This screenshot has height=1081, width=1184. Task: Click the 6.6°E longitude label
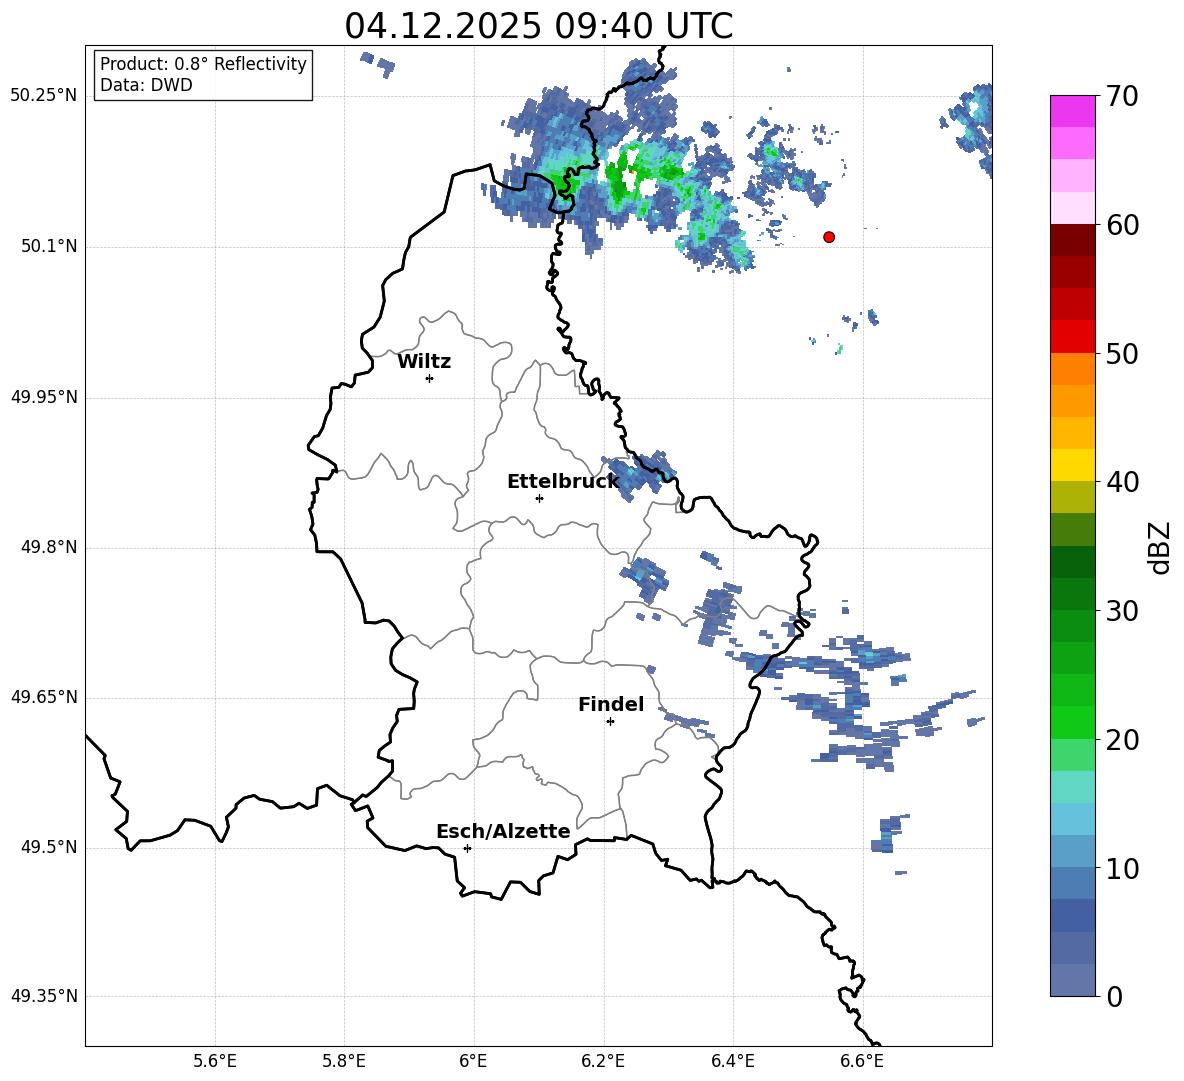coord(862,1061)
